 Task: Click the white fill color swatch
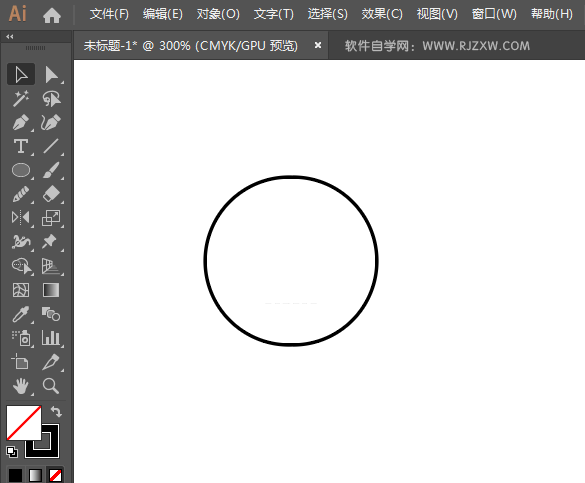pyautogui.click(x=24, y=423)
